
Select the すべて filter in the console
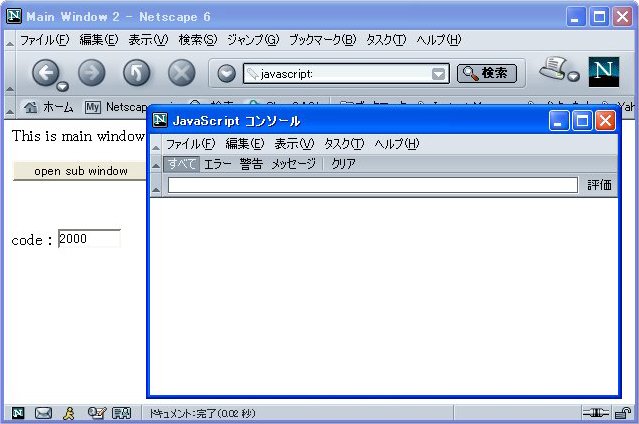pos(182,164)
